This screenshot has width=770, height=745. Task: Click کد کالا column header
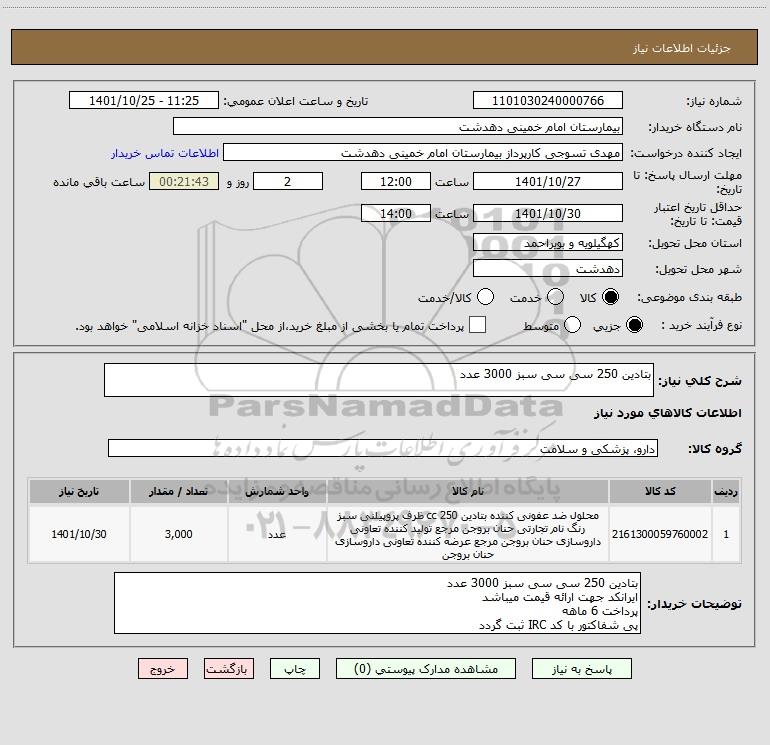[x=660, y=491]
